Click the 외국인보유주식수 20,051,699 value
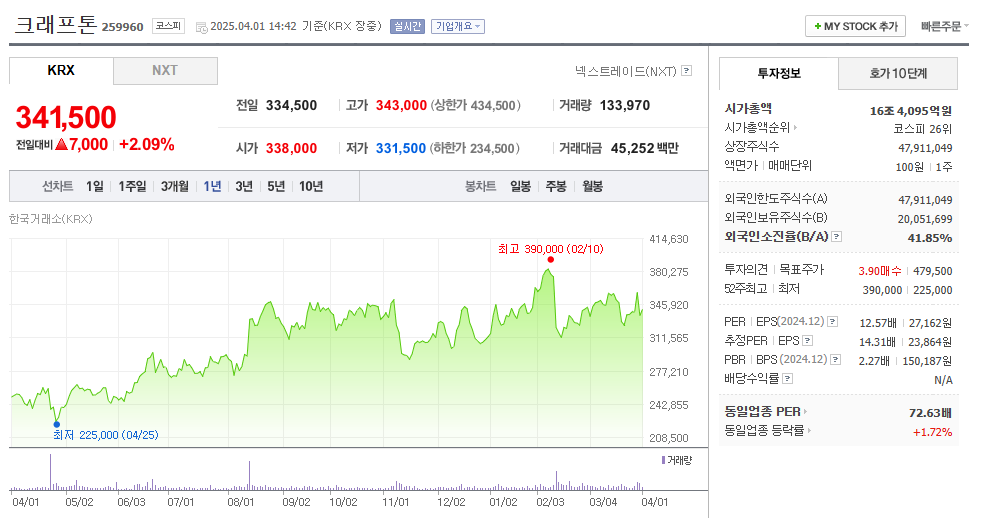Screen dimensions: 982x518 [x=925, y=219]
